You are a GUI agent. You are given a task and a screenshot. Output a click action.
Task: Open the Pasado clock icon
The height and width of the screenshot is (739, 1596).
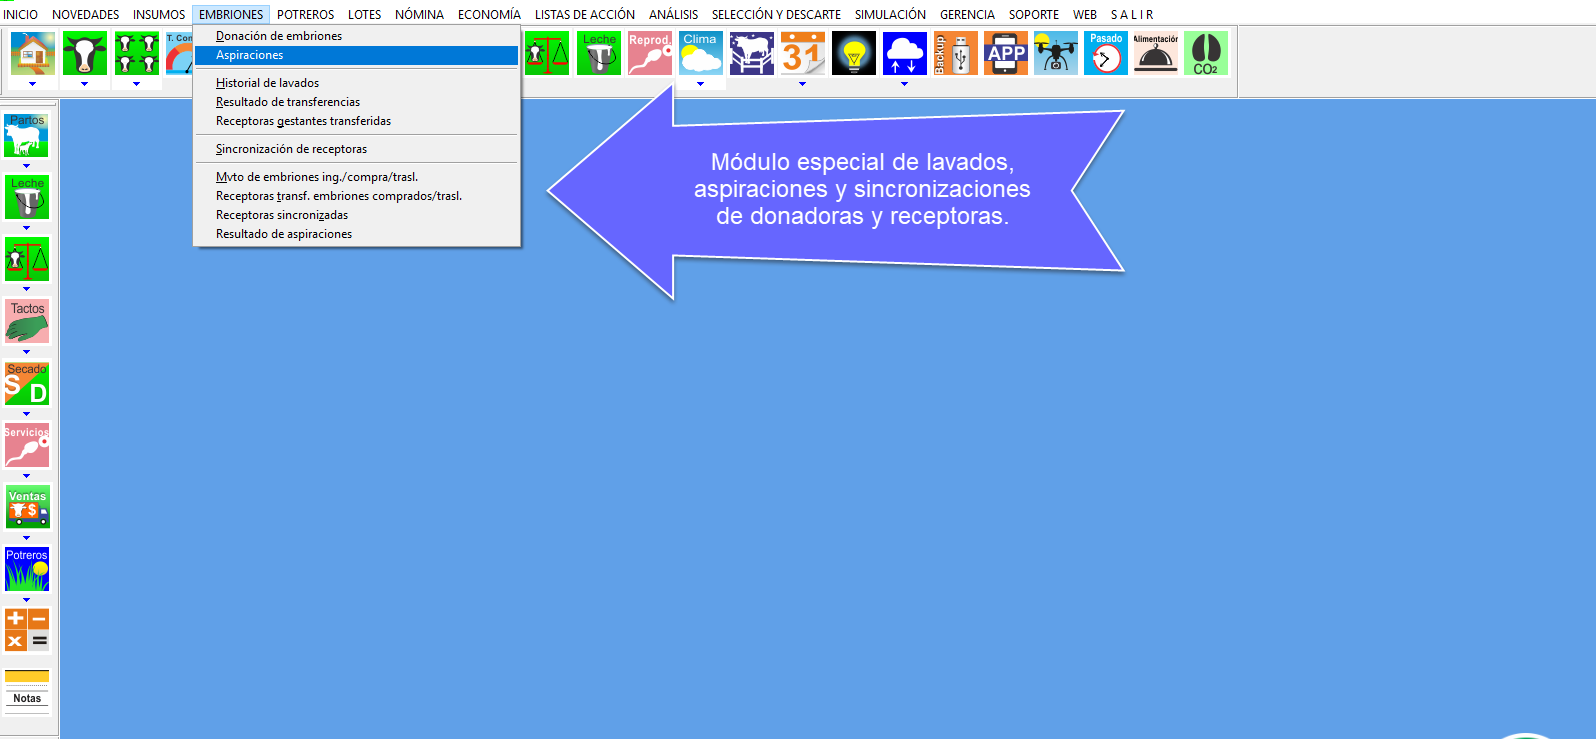(1106, 53)
